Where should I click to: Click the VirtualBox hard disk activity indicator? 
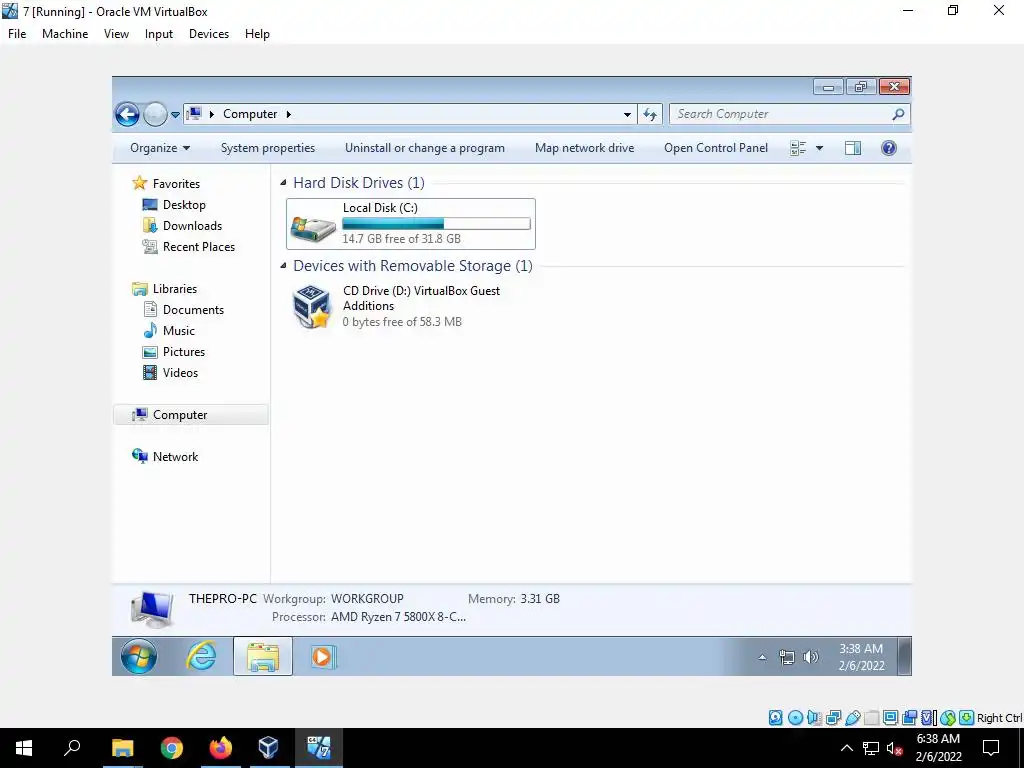(x=775, y=718)
